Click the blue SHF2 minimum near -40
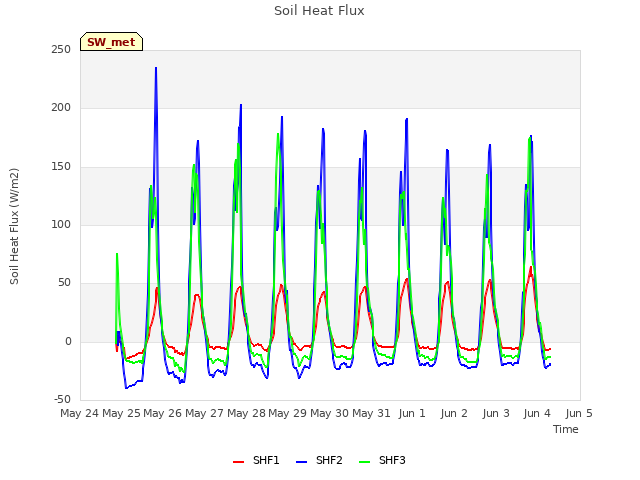Viewport: 640px width, 480px height. pos(126,388)
